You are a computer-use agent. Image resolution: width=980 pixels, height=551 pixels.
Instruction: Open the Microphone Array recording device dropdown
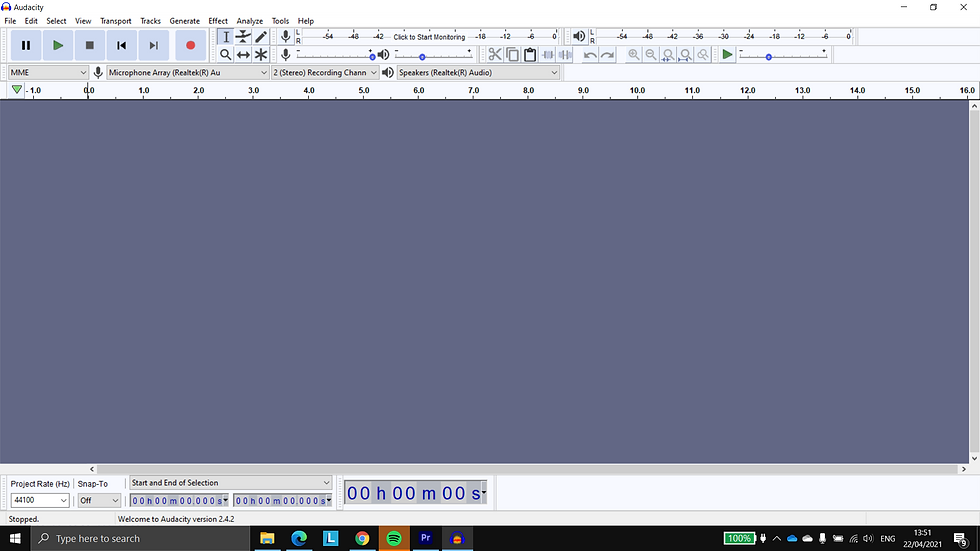click(x=188, y=72)
